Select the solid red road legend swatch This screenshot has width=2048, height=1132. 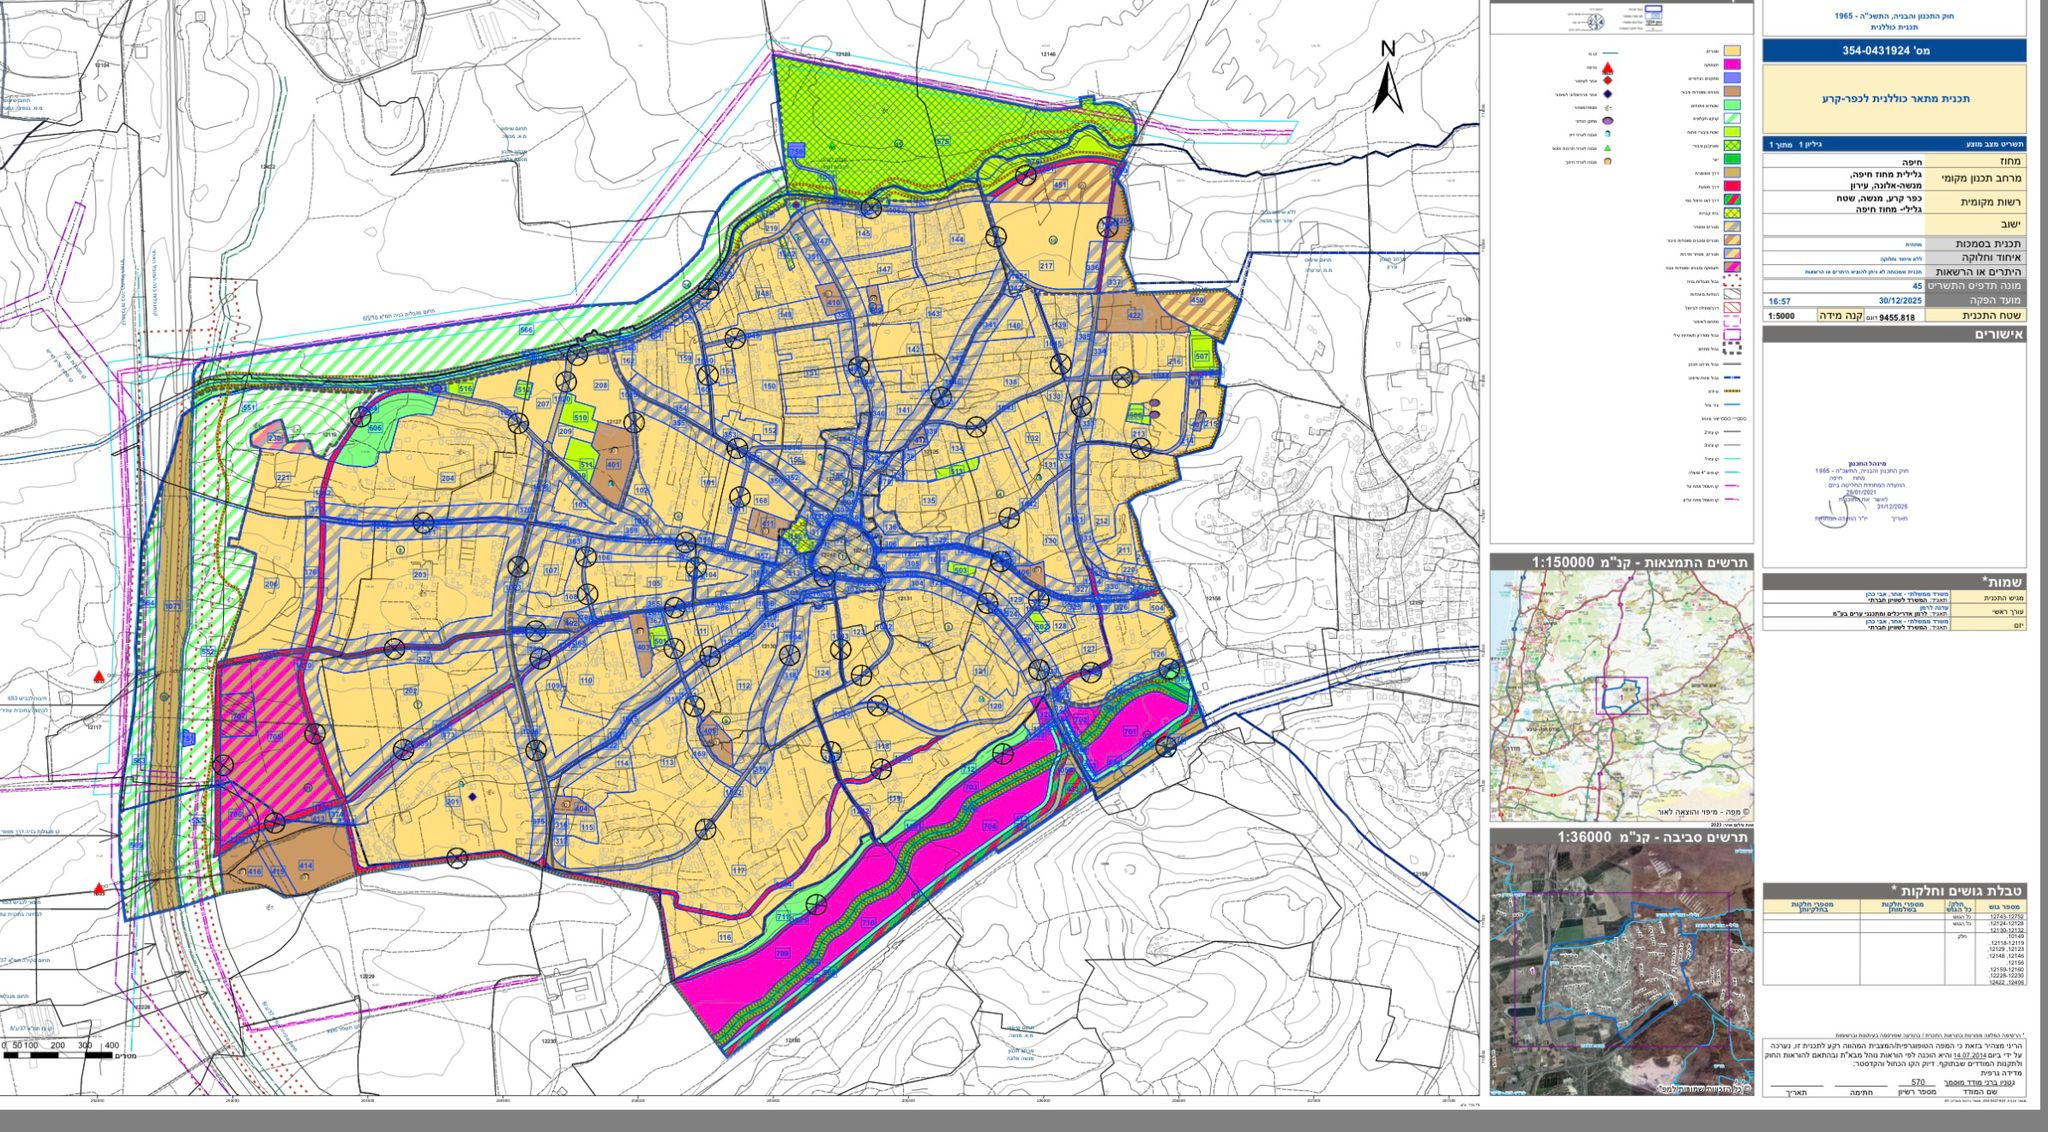(1732, 186)
